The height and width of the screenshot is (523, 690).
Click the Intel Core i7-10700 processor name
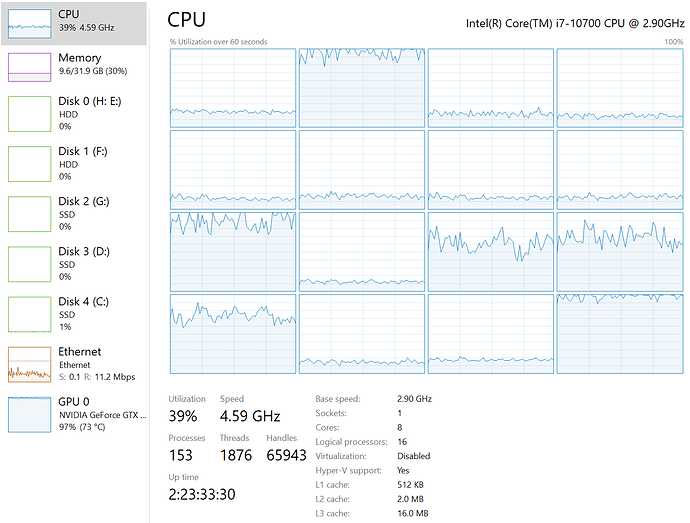(x=573, y=21)
